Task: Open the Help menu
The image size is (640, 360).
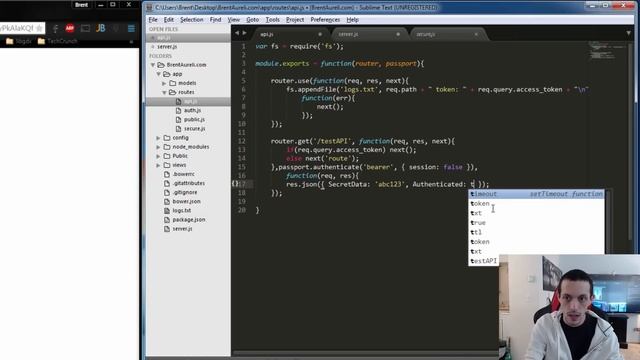Action: [x=352, y=20]
